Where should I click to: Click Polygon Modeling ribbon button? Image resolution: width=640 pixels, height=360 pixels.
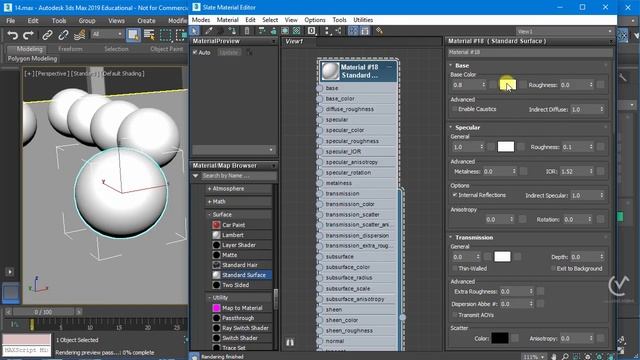(32, 59)
